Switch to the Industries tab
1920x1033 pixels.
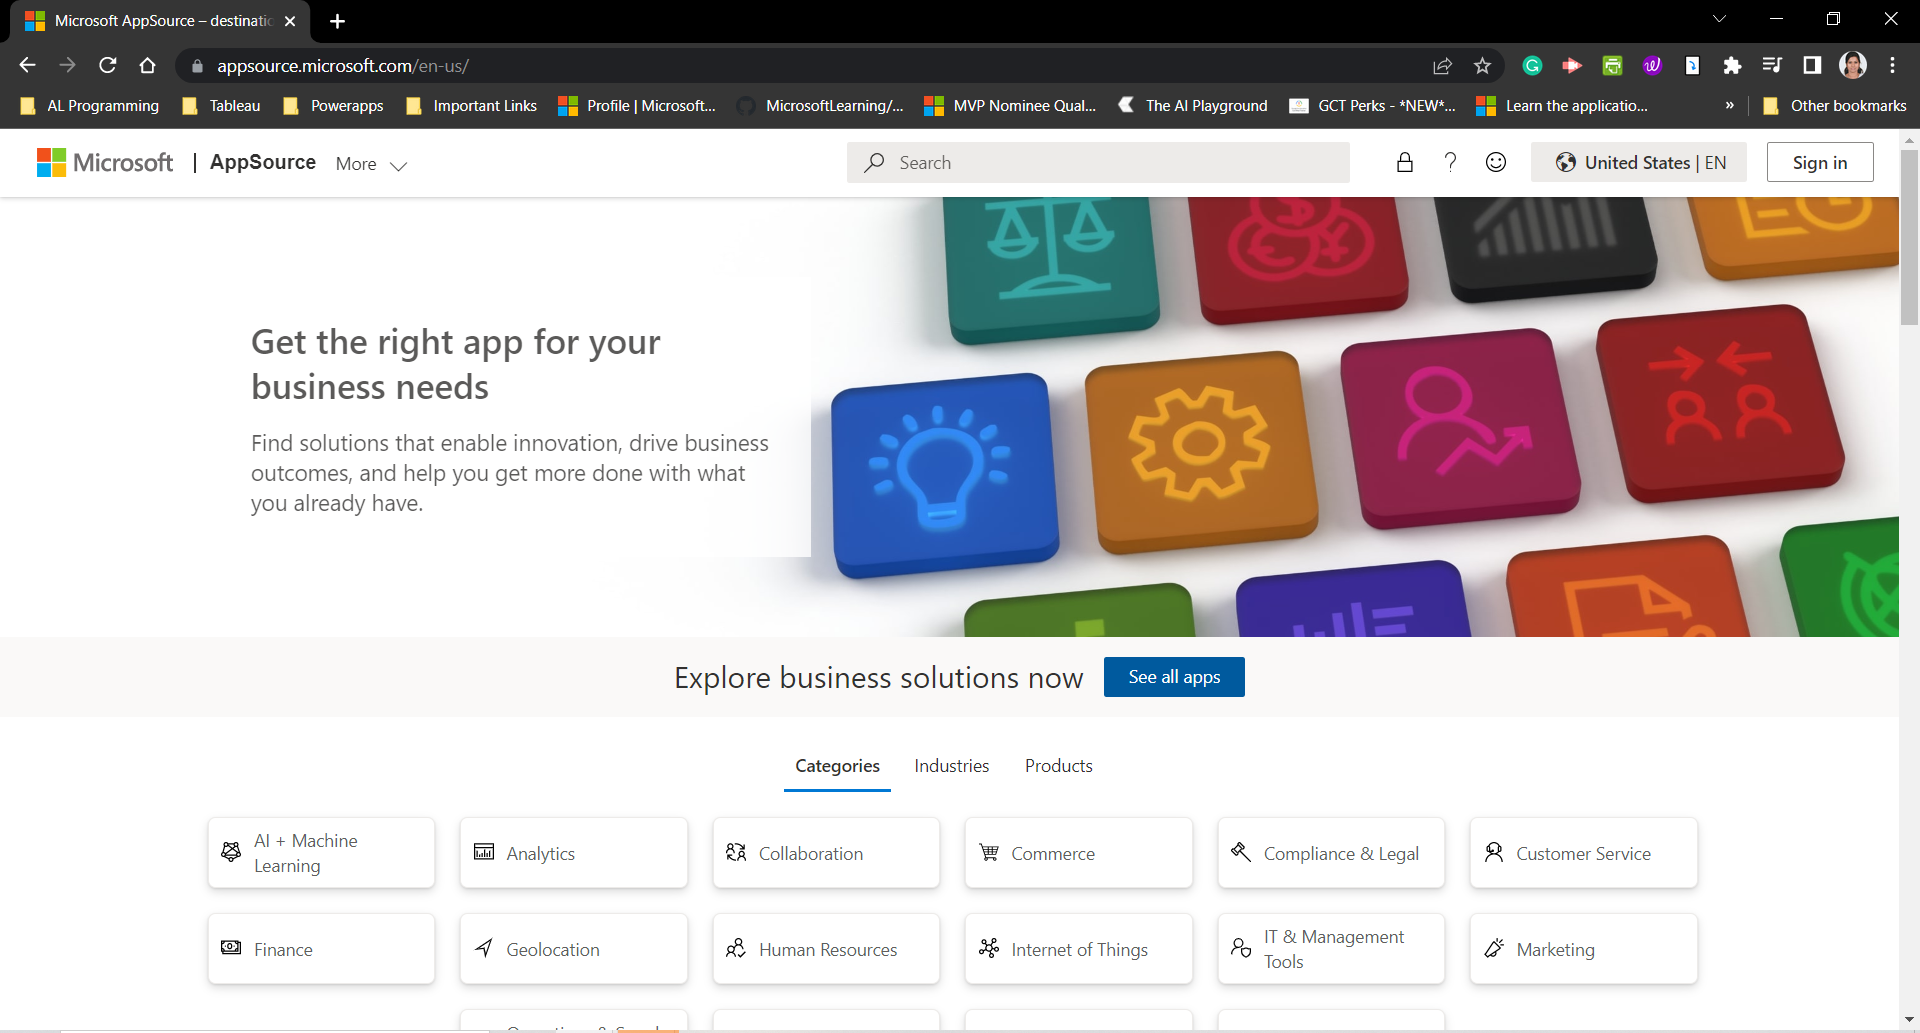pos(951,766)
